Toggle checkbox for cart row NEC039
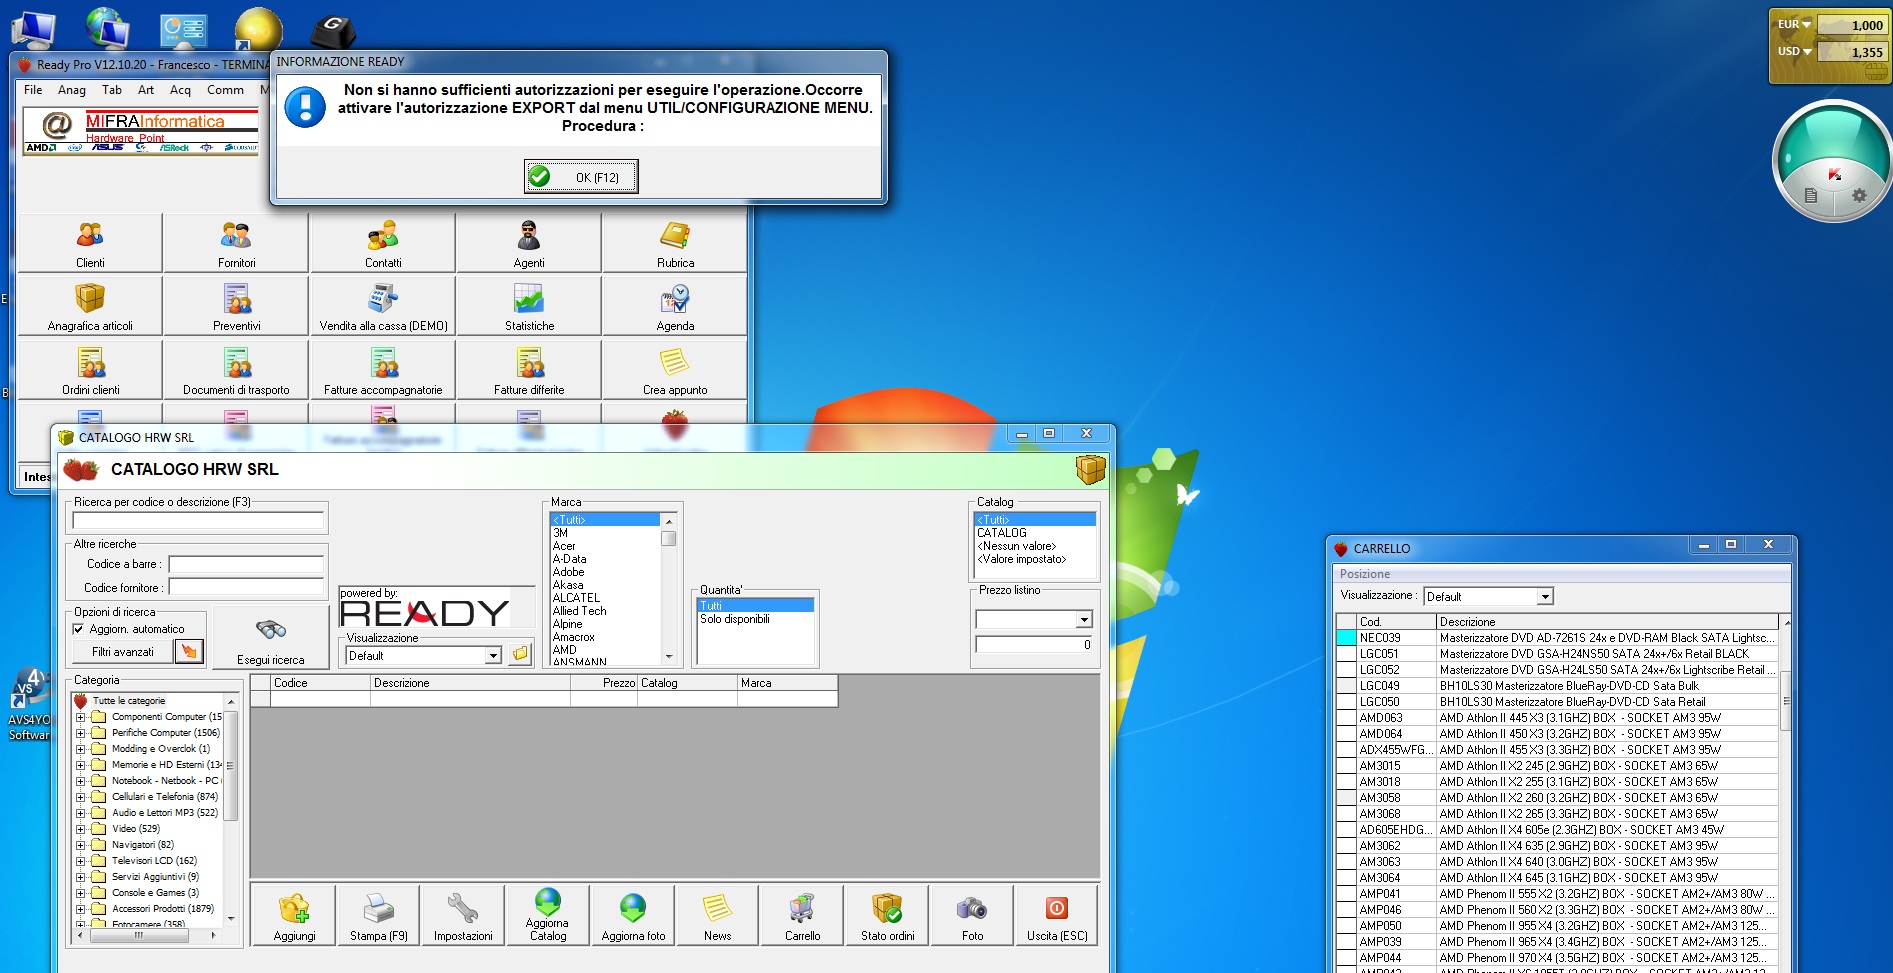The height and width of the screenshot is (973, 1893). pos(1346,638)
